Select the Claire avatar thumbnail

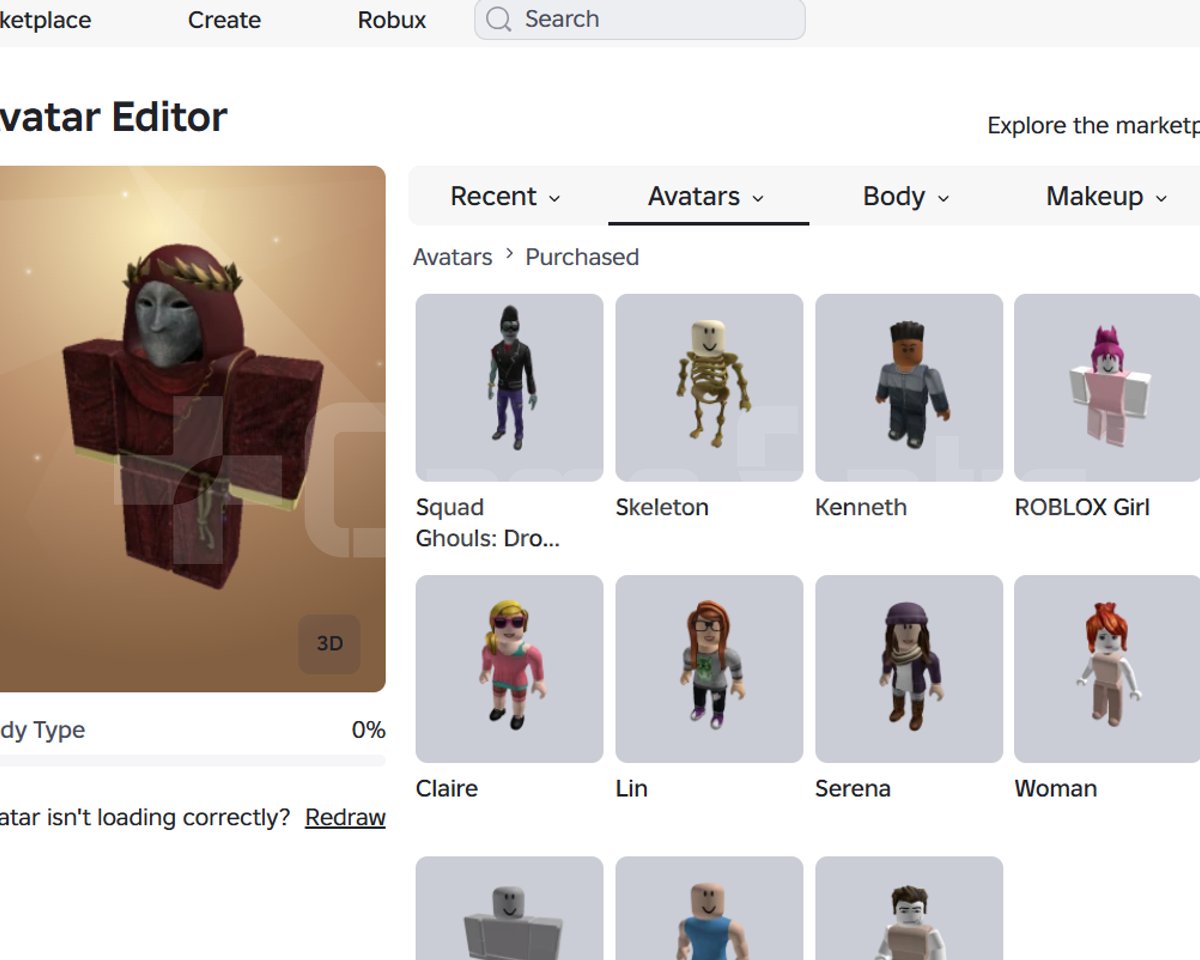click(509, 669)
